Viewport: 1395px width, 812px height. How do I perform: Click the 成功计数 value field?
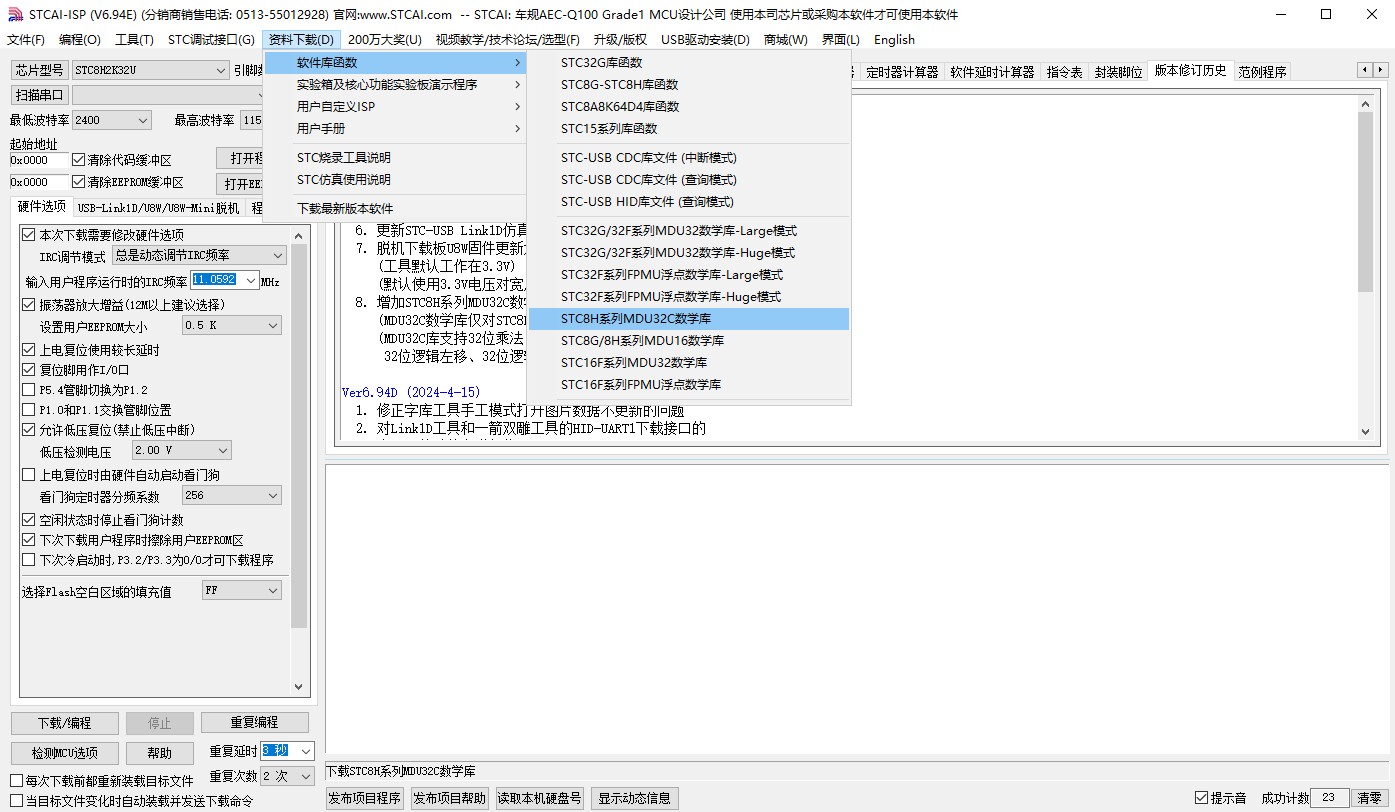[x=1329, y=798]
